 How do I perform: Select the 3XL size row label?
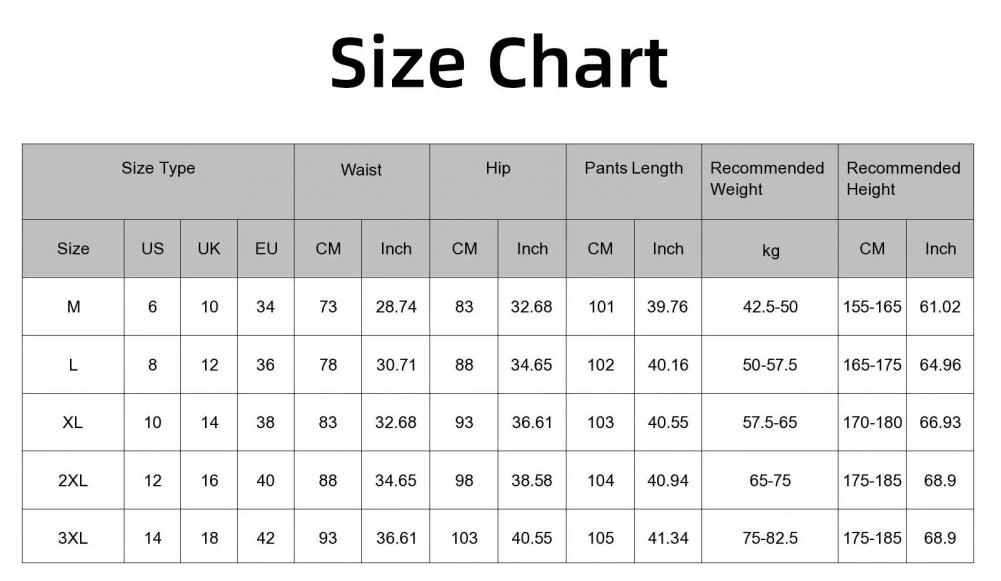[x=73, y=538]
